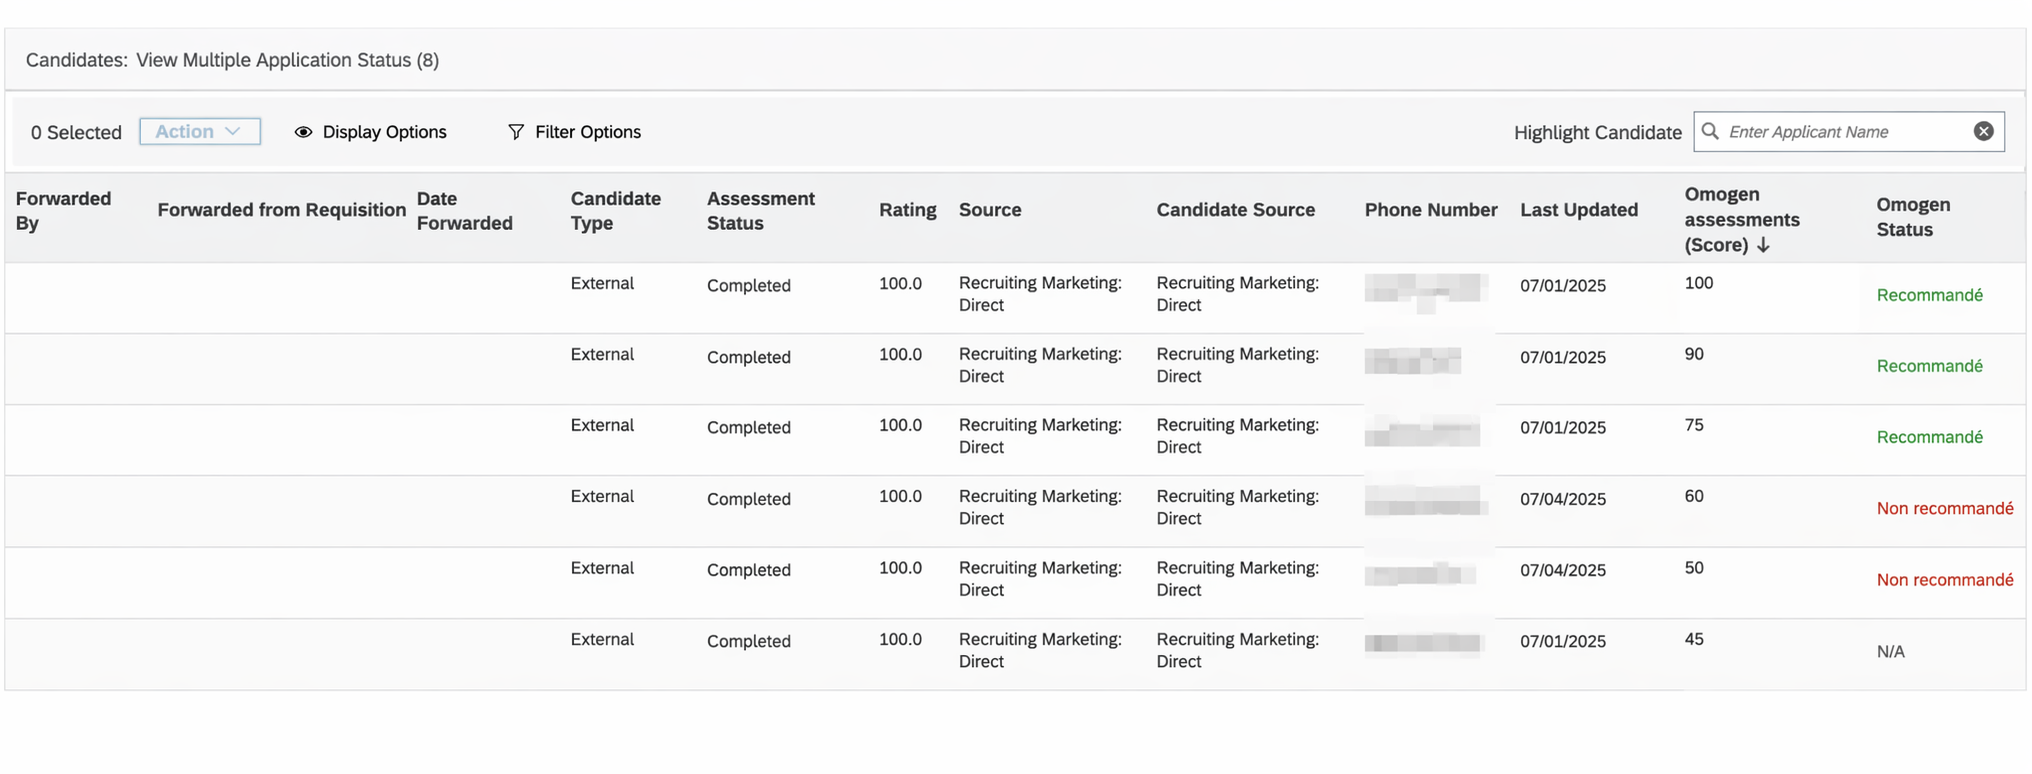Click Non recommandé in score 60 row
This screenshot has height=774, width=2032.
[1944, 508]
